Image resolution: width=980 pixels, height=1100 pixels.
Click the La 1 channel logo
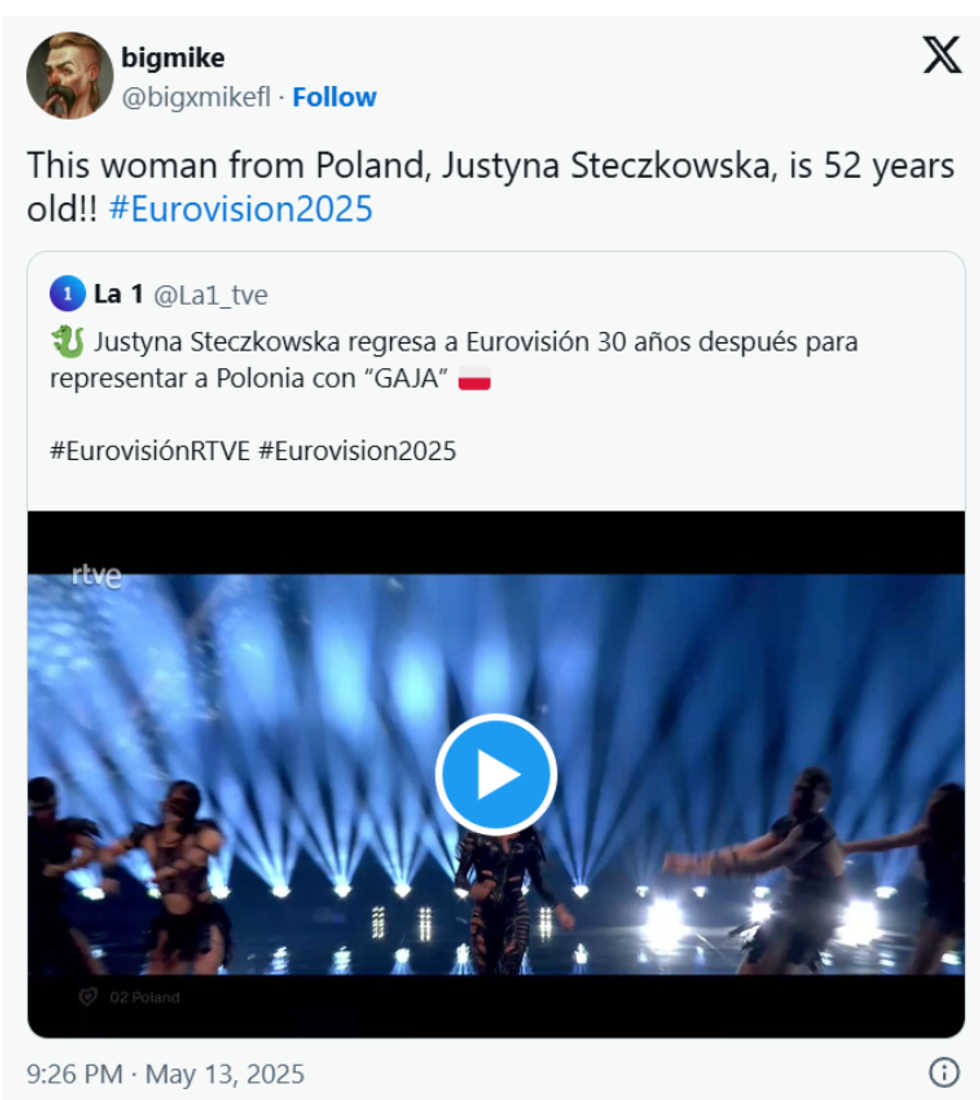(x=67, y=295)
